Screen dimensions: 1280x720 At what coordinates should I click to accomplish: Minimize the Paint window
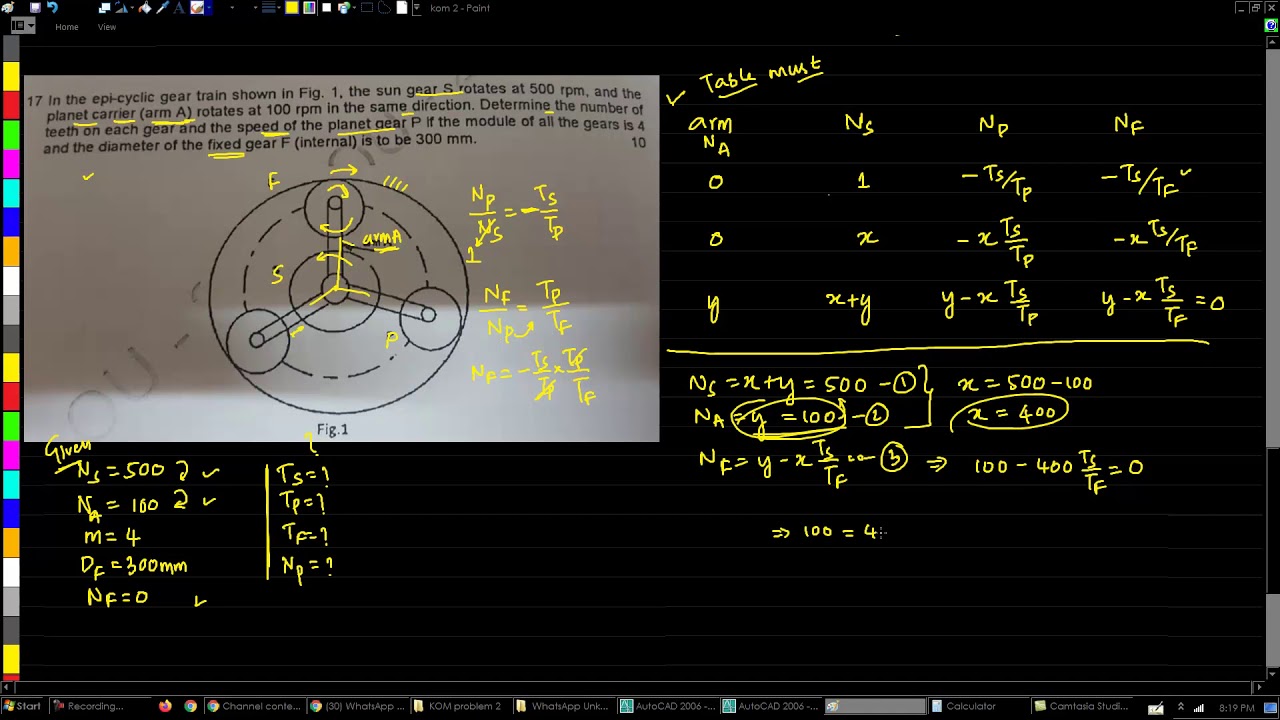pyautogui.click(x=1241, y=7)
